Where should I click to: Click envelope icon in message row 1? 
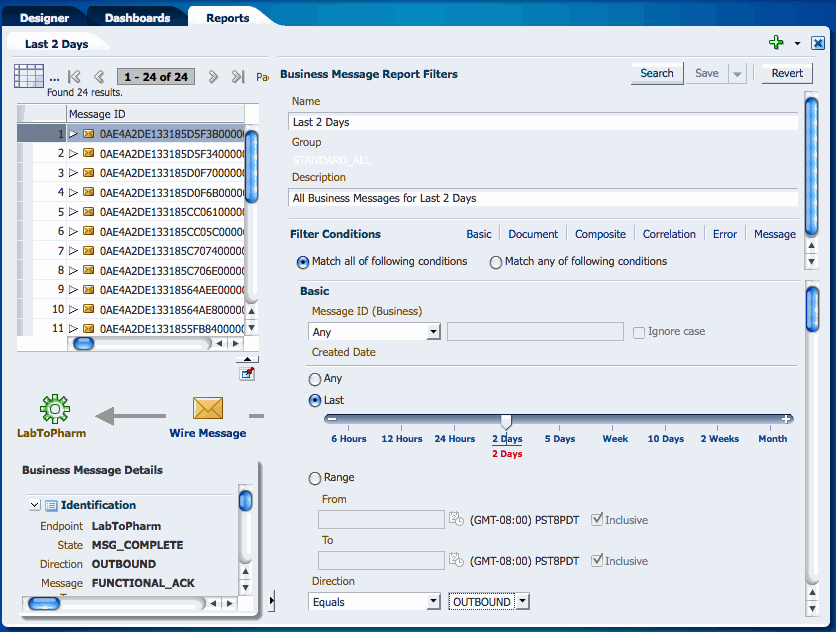point(89,134)
